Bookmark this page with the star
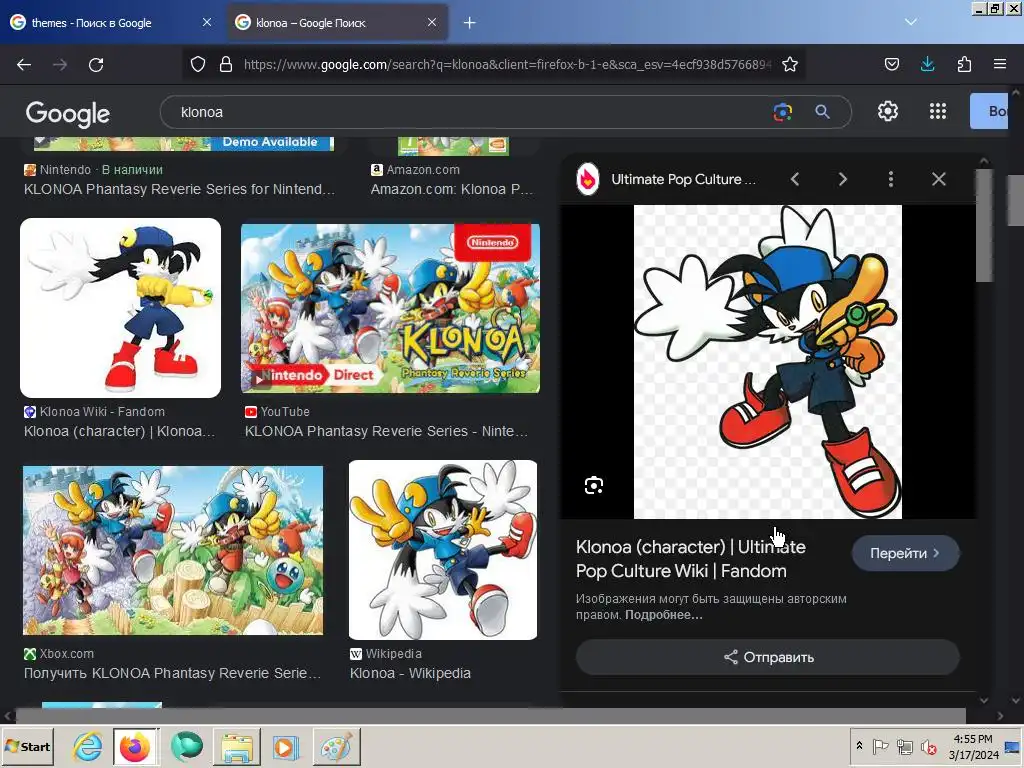The image size is (1024, 768). pyautogui.click(x=790, y=64)
